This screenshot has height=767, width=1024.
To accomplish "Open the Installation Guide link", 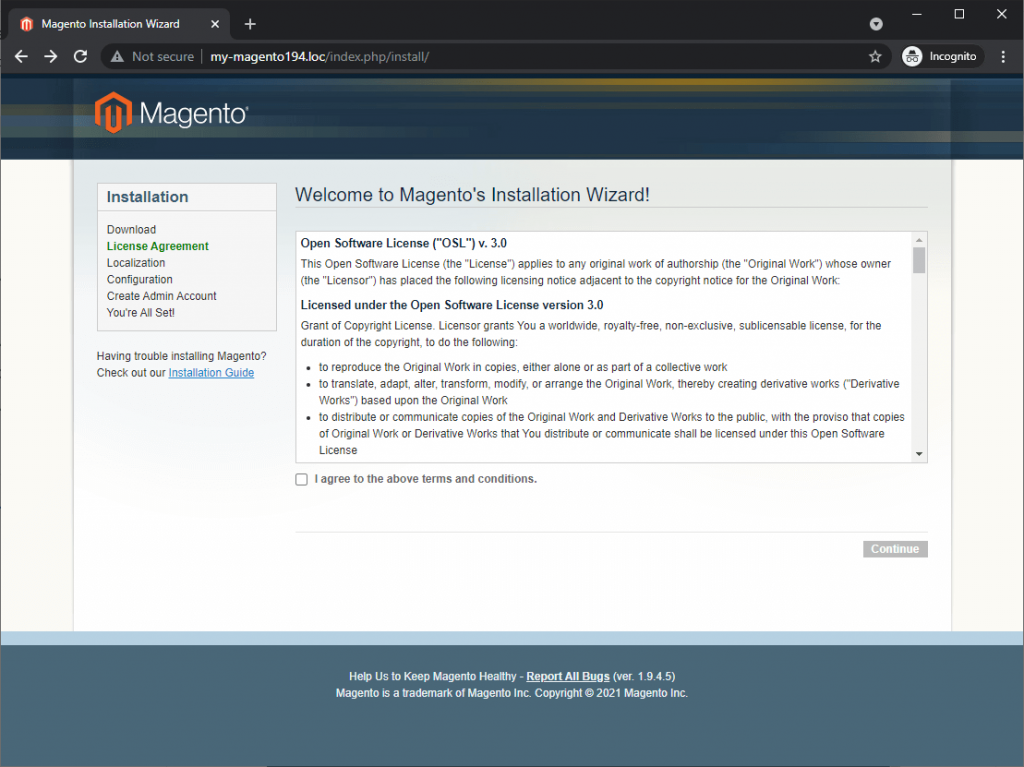I will click(x=211, y=372).
